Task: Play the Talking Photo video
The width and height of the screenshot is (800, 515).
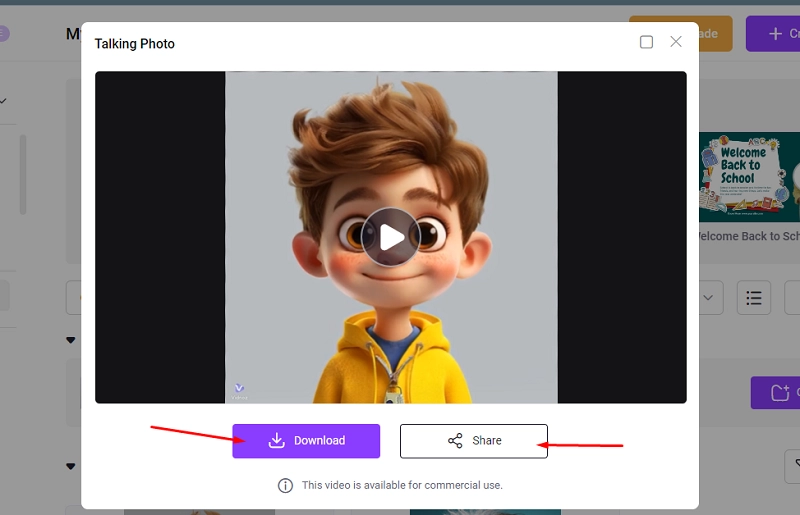Action: [391, 237]
